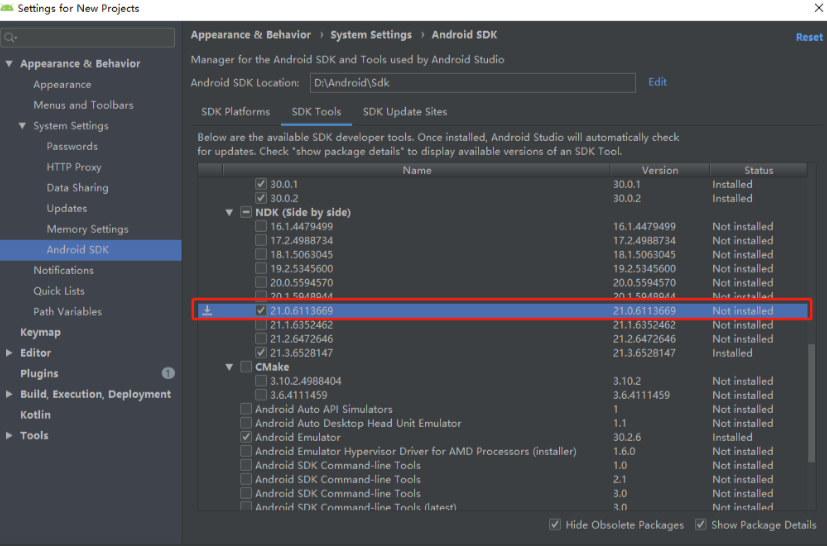Check the CMake 3.6.4111459 checkbox
The width and height of the screenshot is (827, 546).
(x=261, y=395)
